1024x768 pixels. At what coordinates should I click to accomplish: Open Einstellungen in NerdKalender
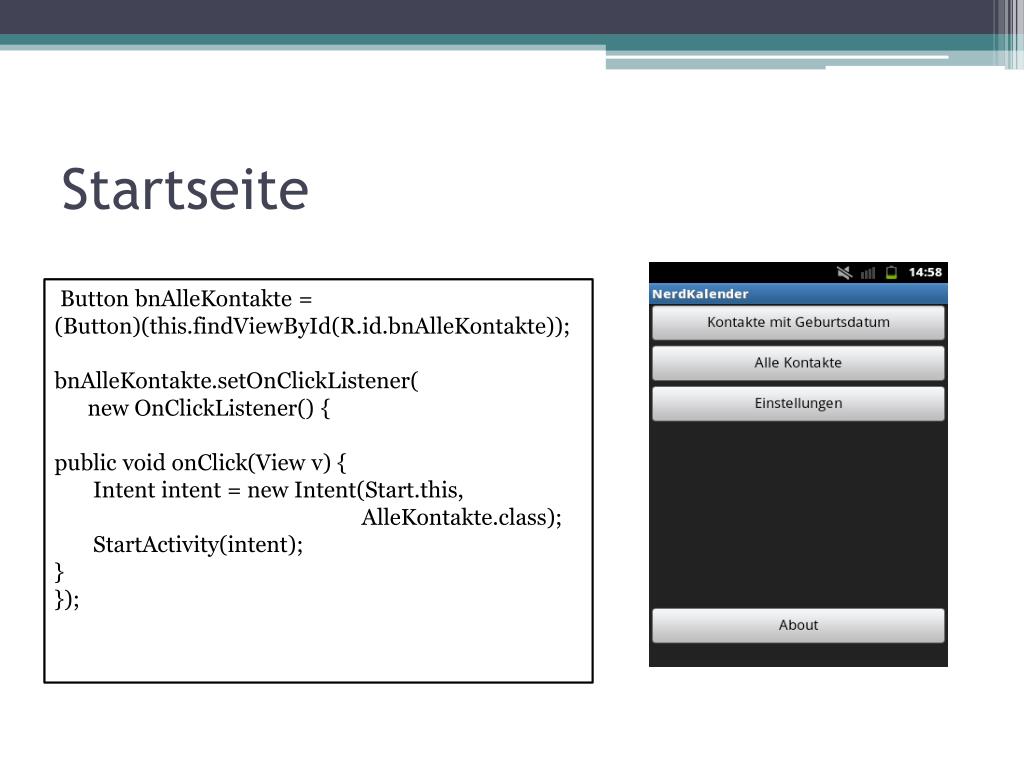(x=798, y=403)
